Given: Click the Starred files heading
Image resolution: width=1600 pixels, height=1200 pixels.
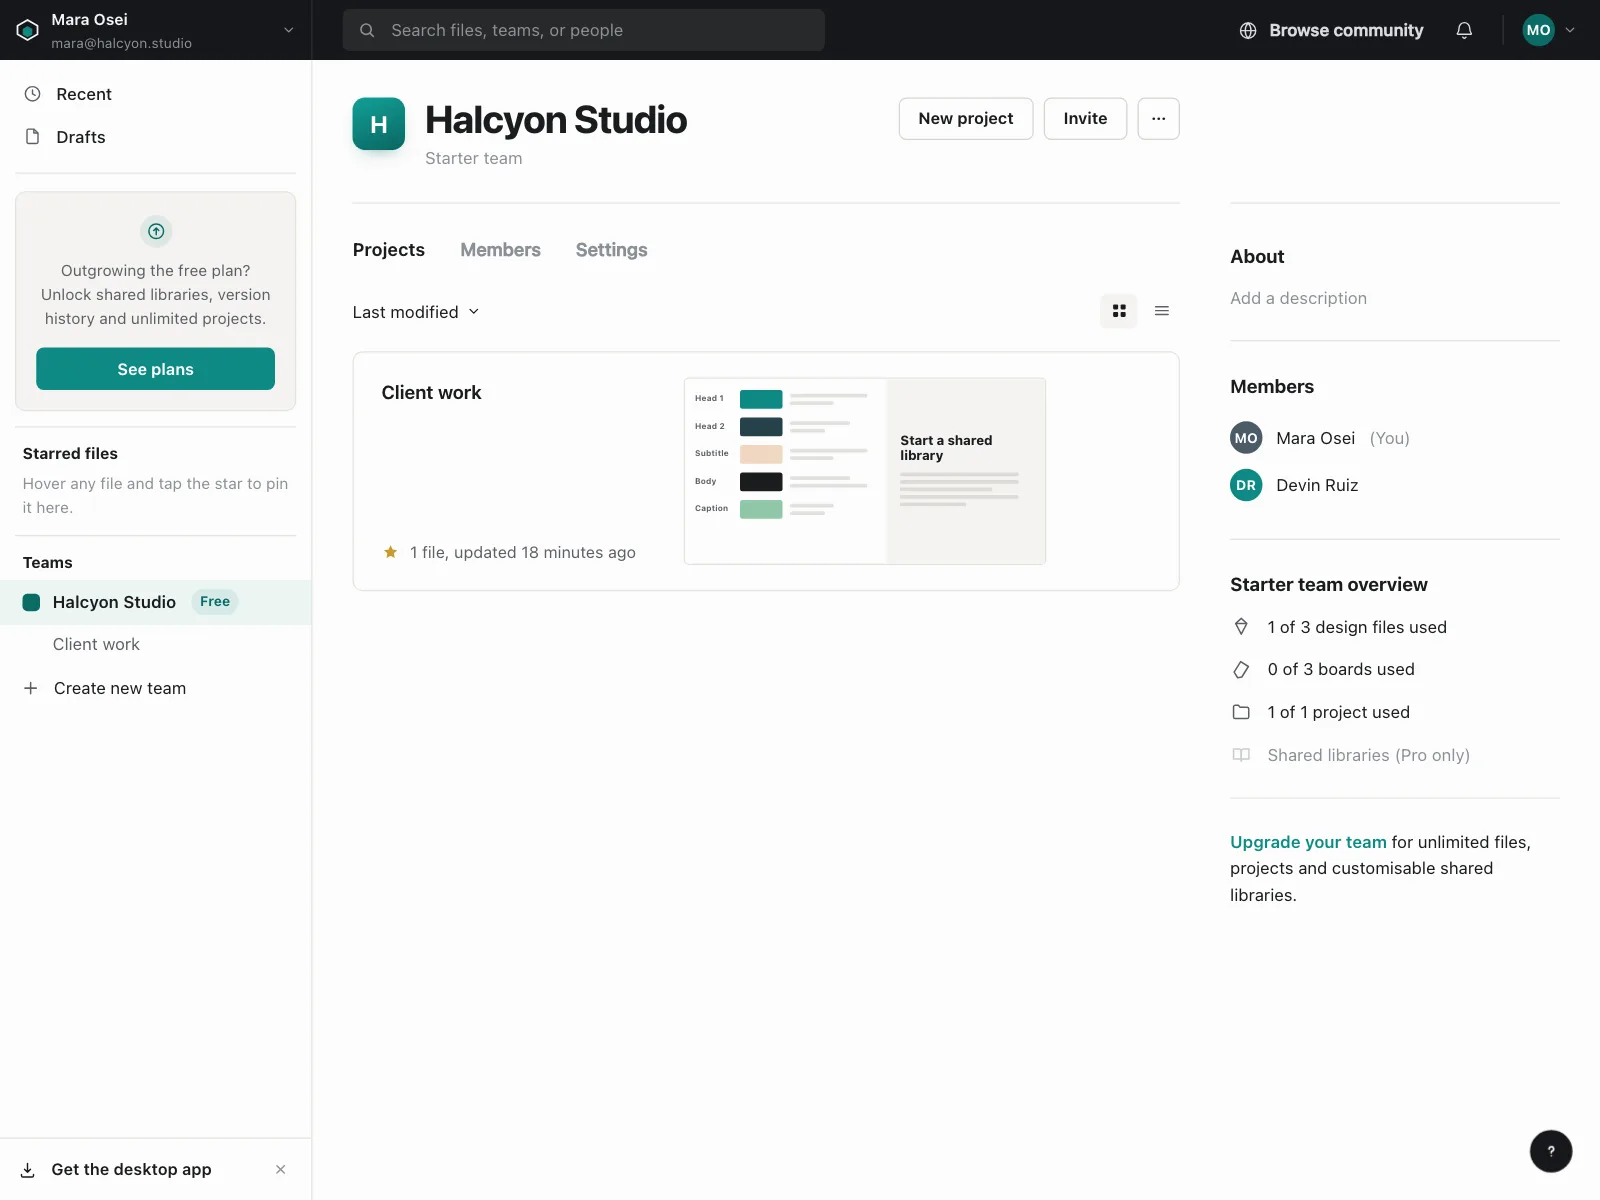Looking at the screenshot, I should point(70,454).
